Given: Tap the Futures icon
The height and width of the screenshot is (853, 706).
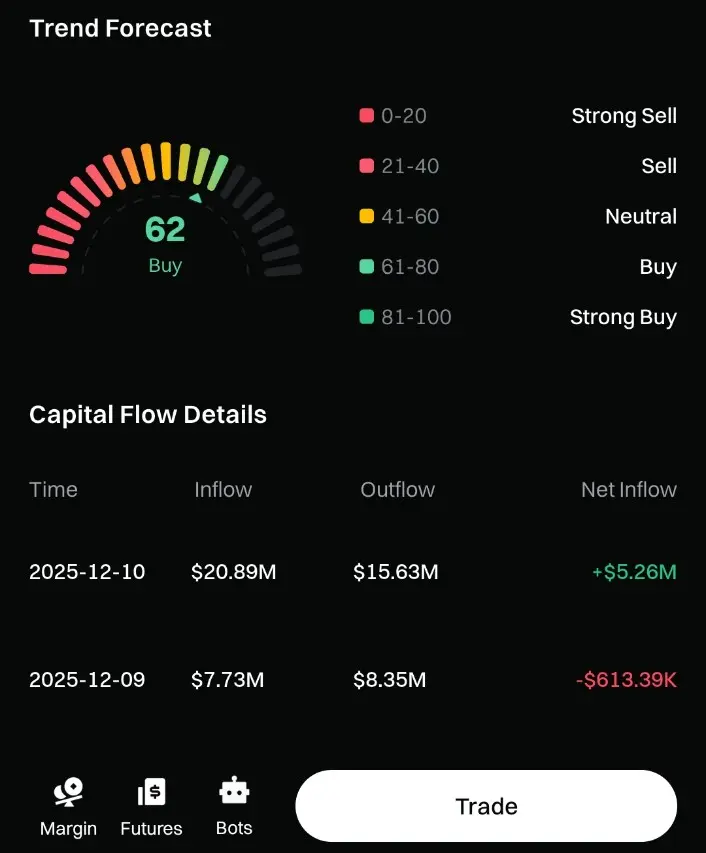Looking at the screenshot, I should click(x=151, y=793).
